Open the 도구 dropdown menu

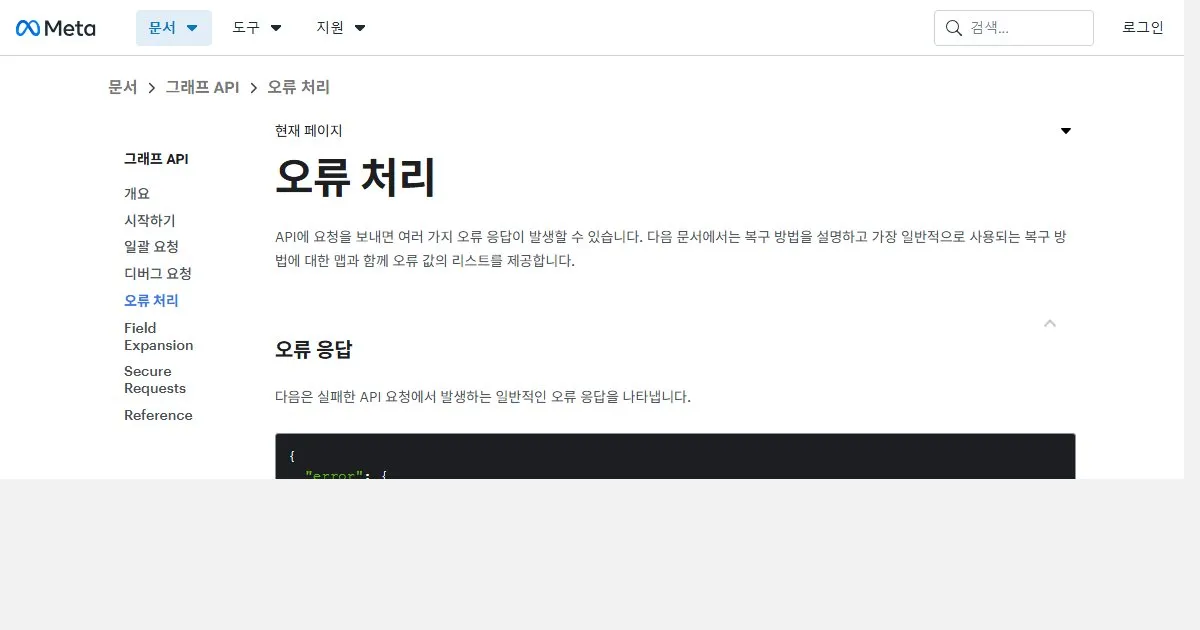click(x=257, y=28)
